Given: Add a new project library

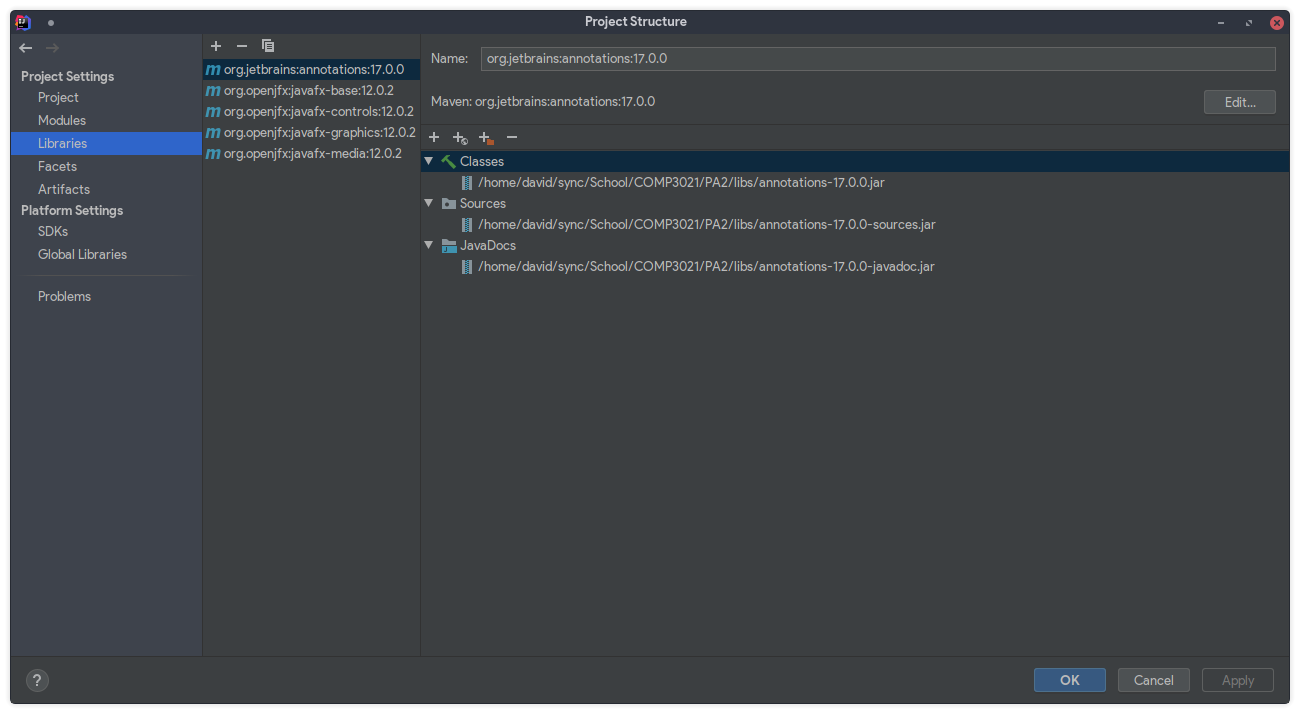Looking at the screenshot, I should pos(216,46).
